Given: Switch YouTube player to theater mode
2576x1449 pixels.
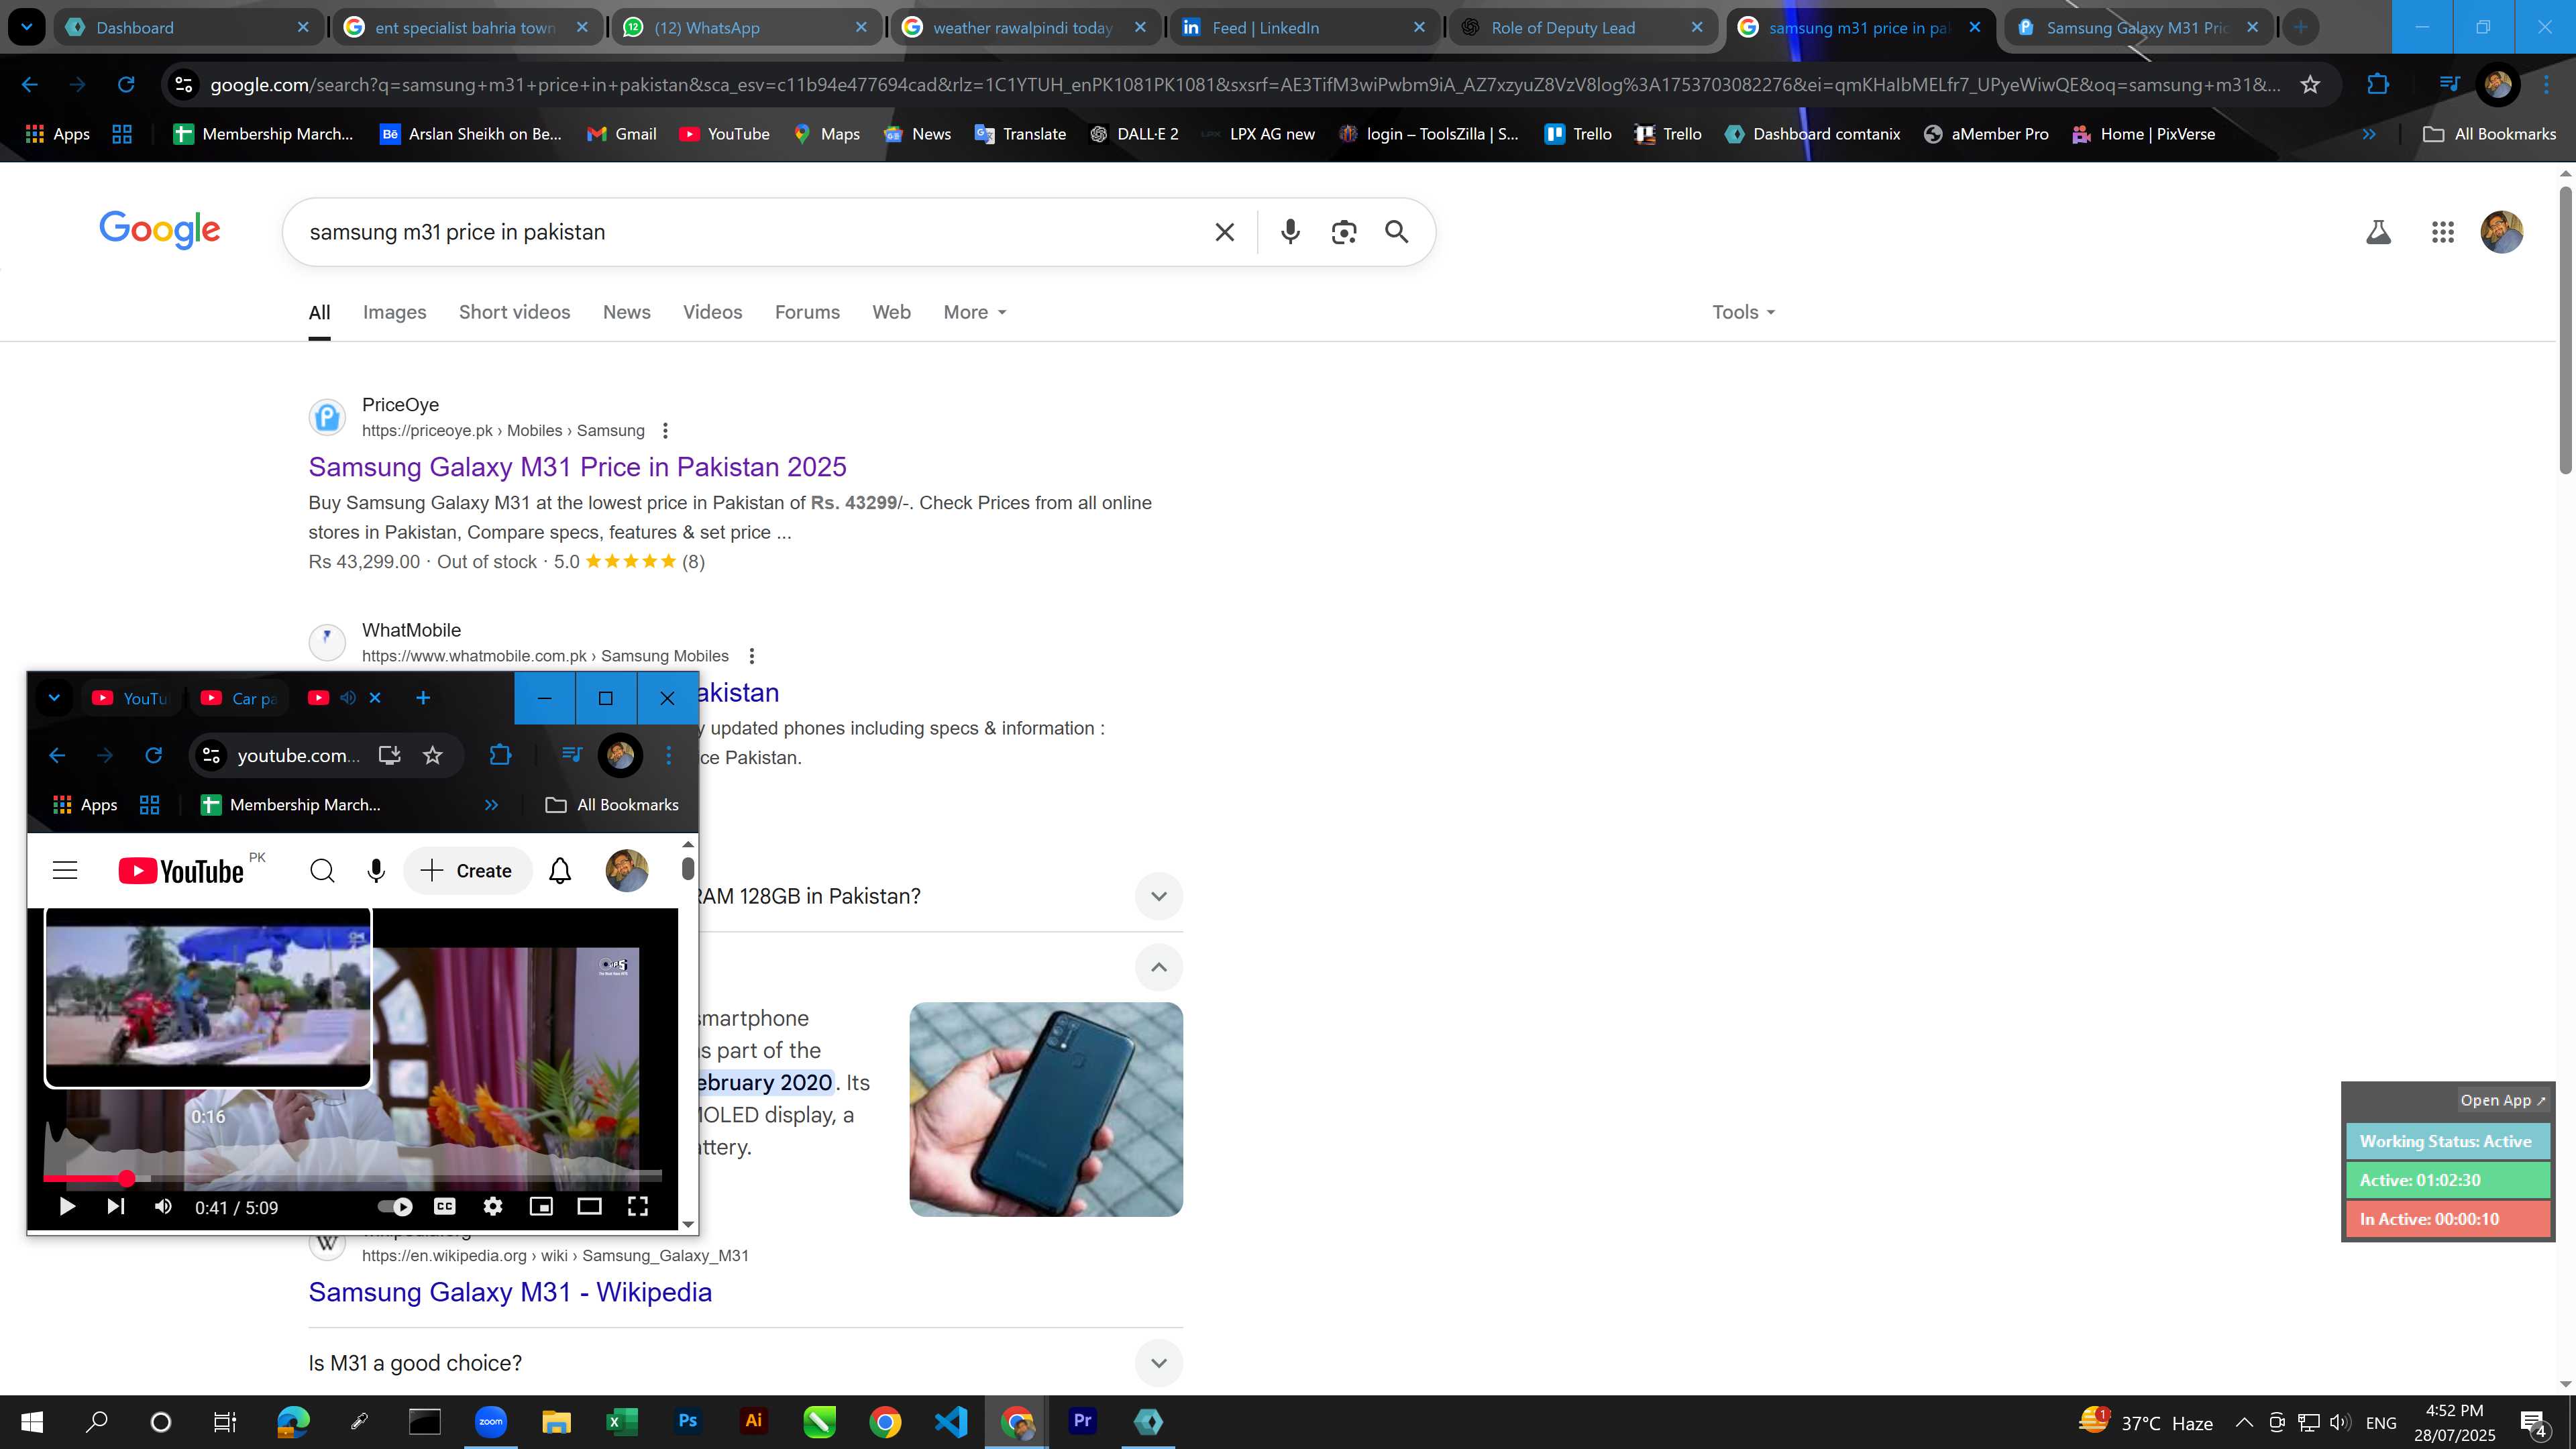Looking at the screenshot, I should click(x=589, y=1207).
